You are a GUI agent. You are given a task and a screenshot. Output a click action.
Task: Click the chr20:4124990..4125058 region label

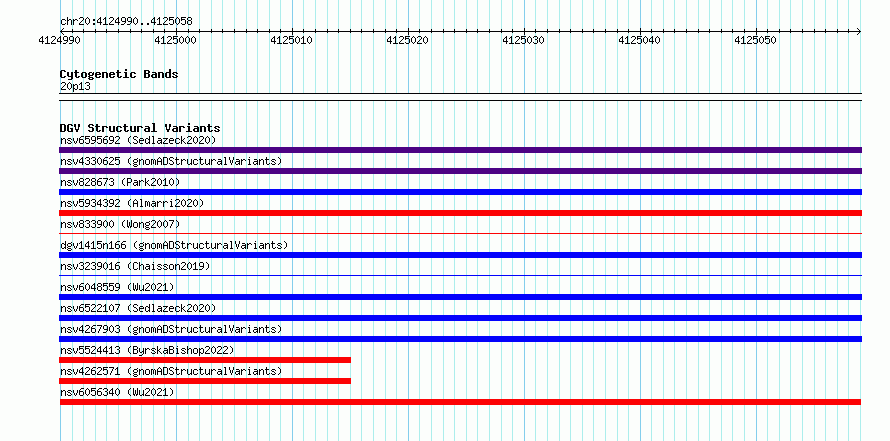(x=126, y=22)
